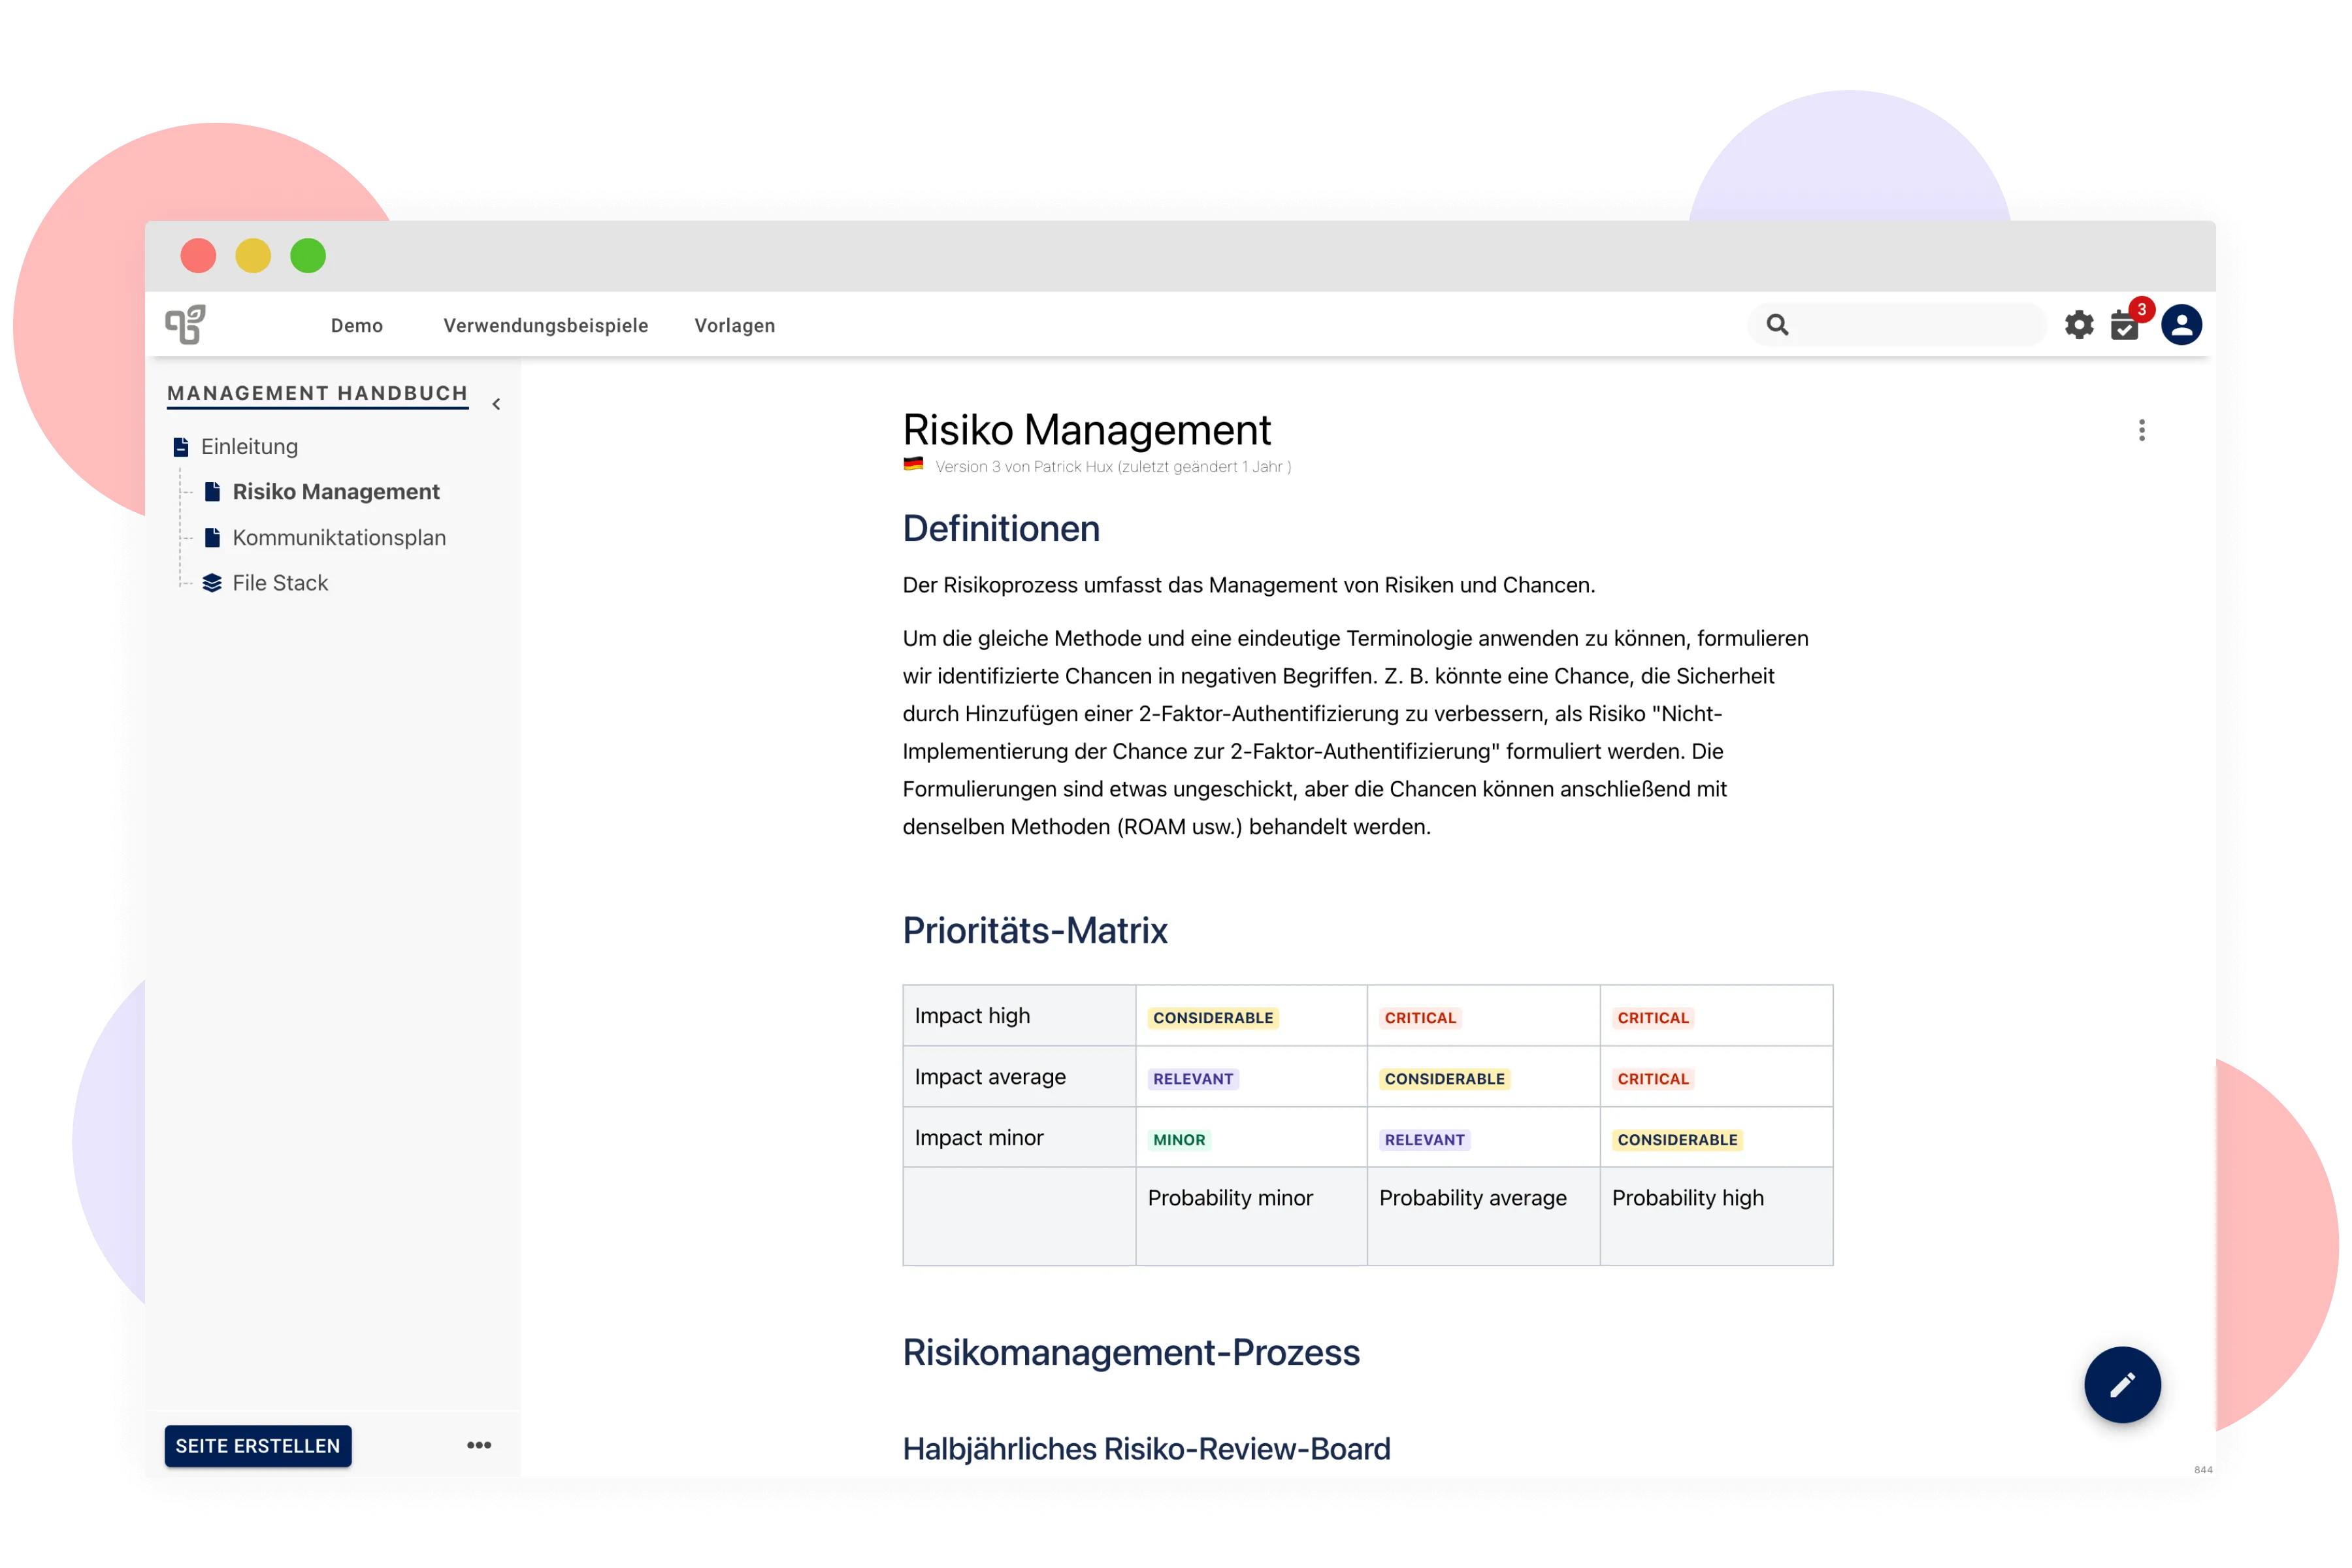Viewport: 2352px width, 1568px height.
Task: Open tasks calendar with red badge
Action: [x=2125, y=325]
